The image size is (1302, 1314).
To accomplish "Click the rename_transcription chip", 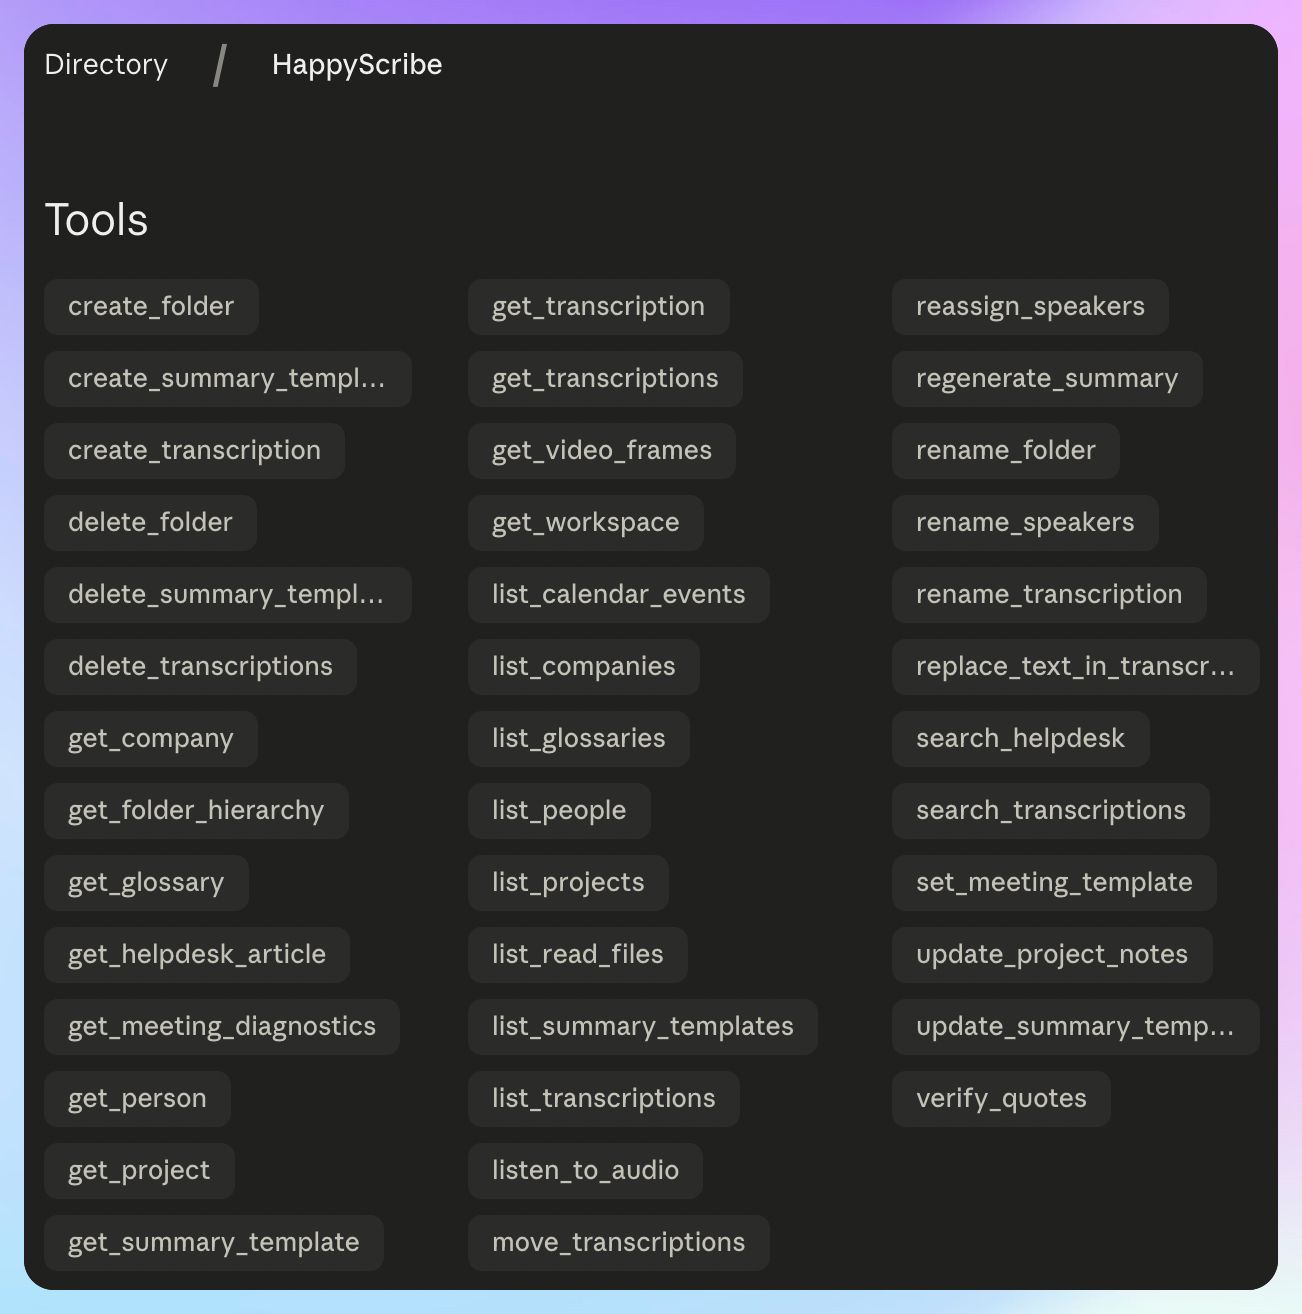I will click(1049, 595).
